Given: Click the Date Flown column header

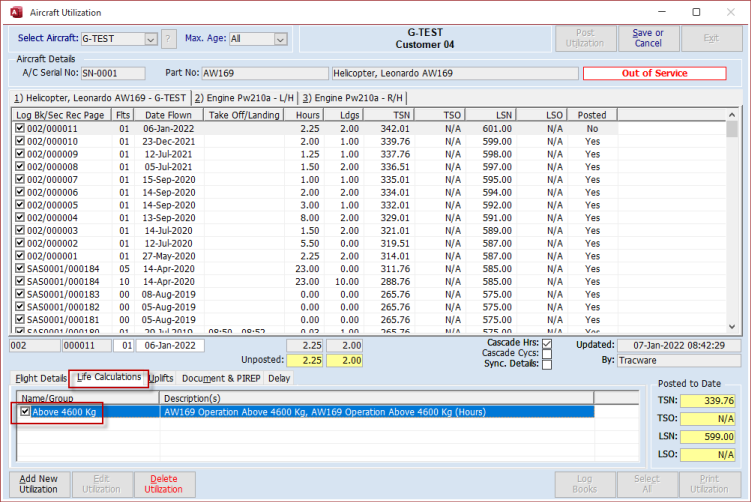Looking at the screenshot, I should coord(169,115).
